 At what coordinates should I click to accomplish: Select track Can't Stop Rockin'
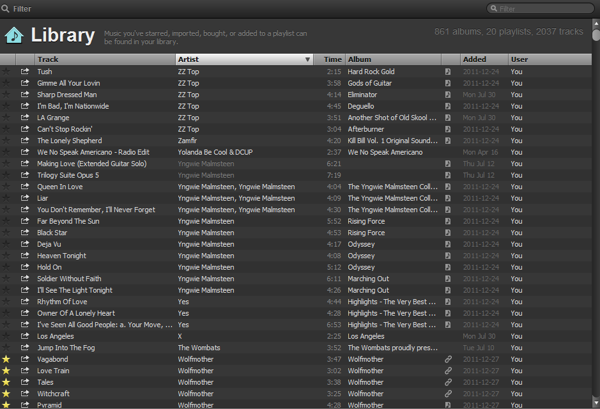65,129
